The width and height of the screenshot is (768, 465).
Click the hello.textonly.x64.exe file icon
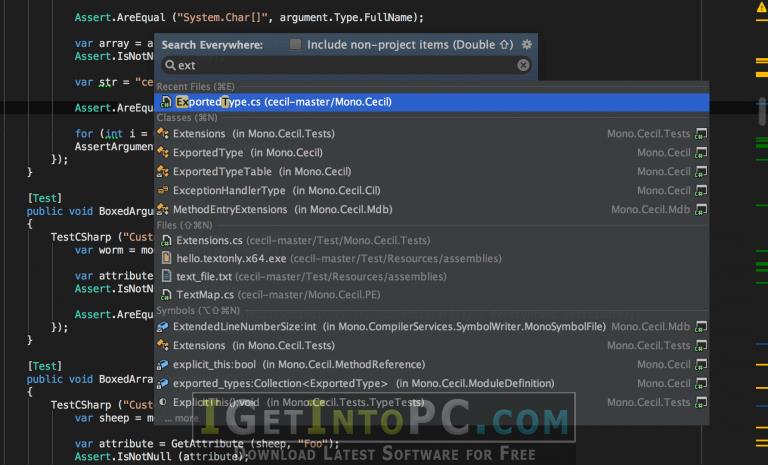(x=167, y=258)
